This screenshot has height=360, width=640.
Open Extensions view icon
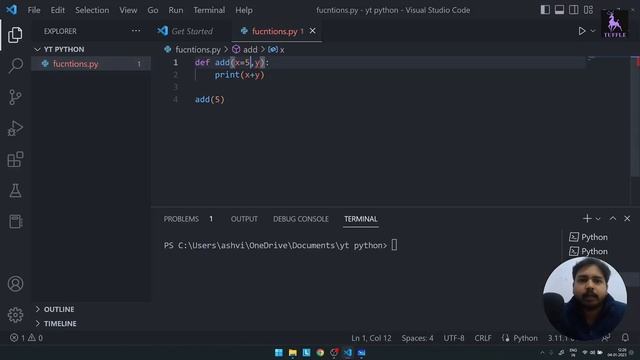click(x=15, y=159)
